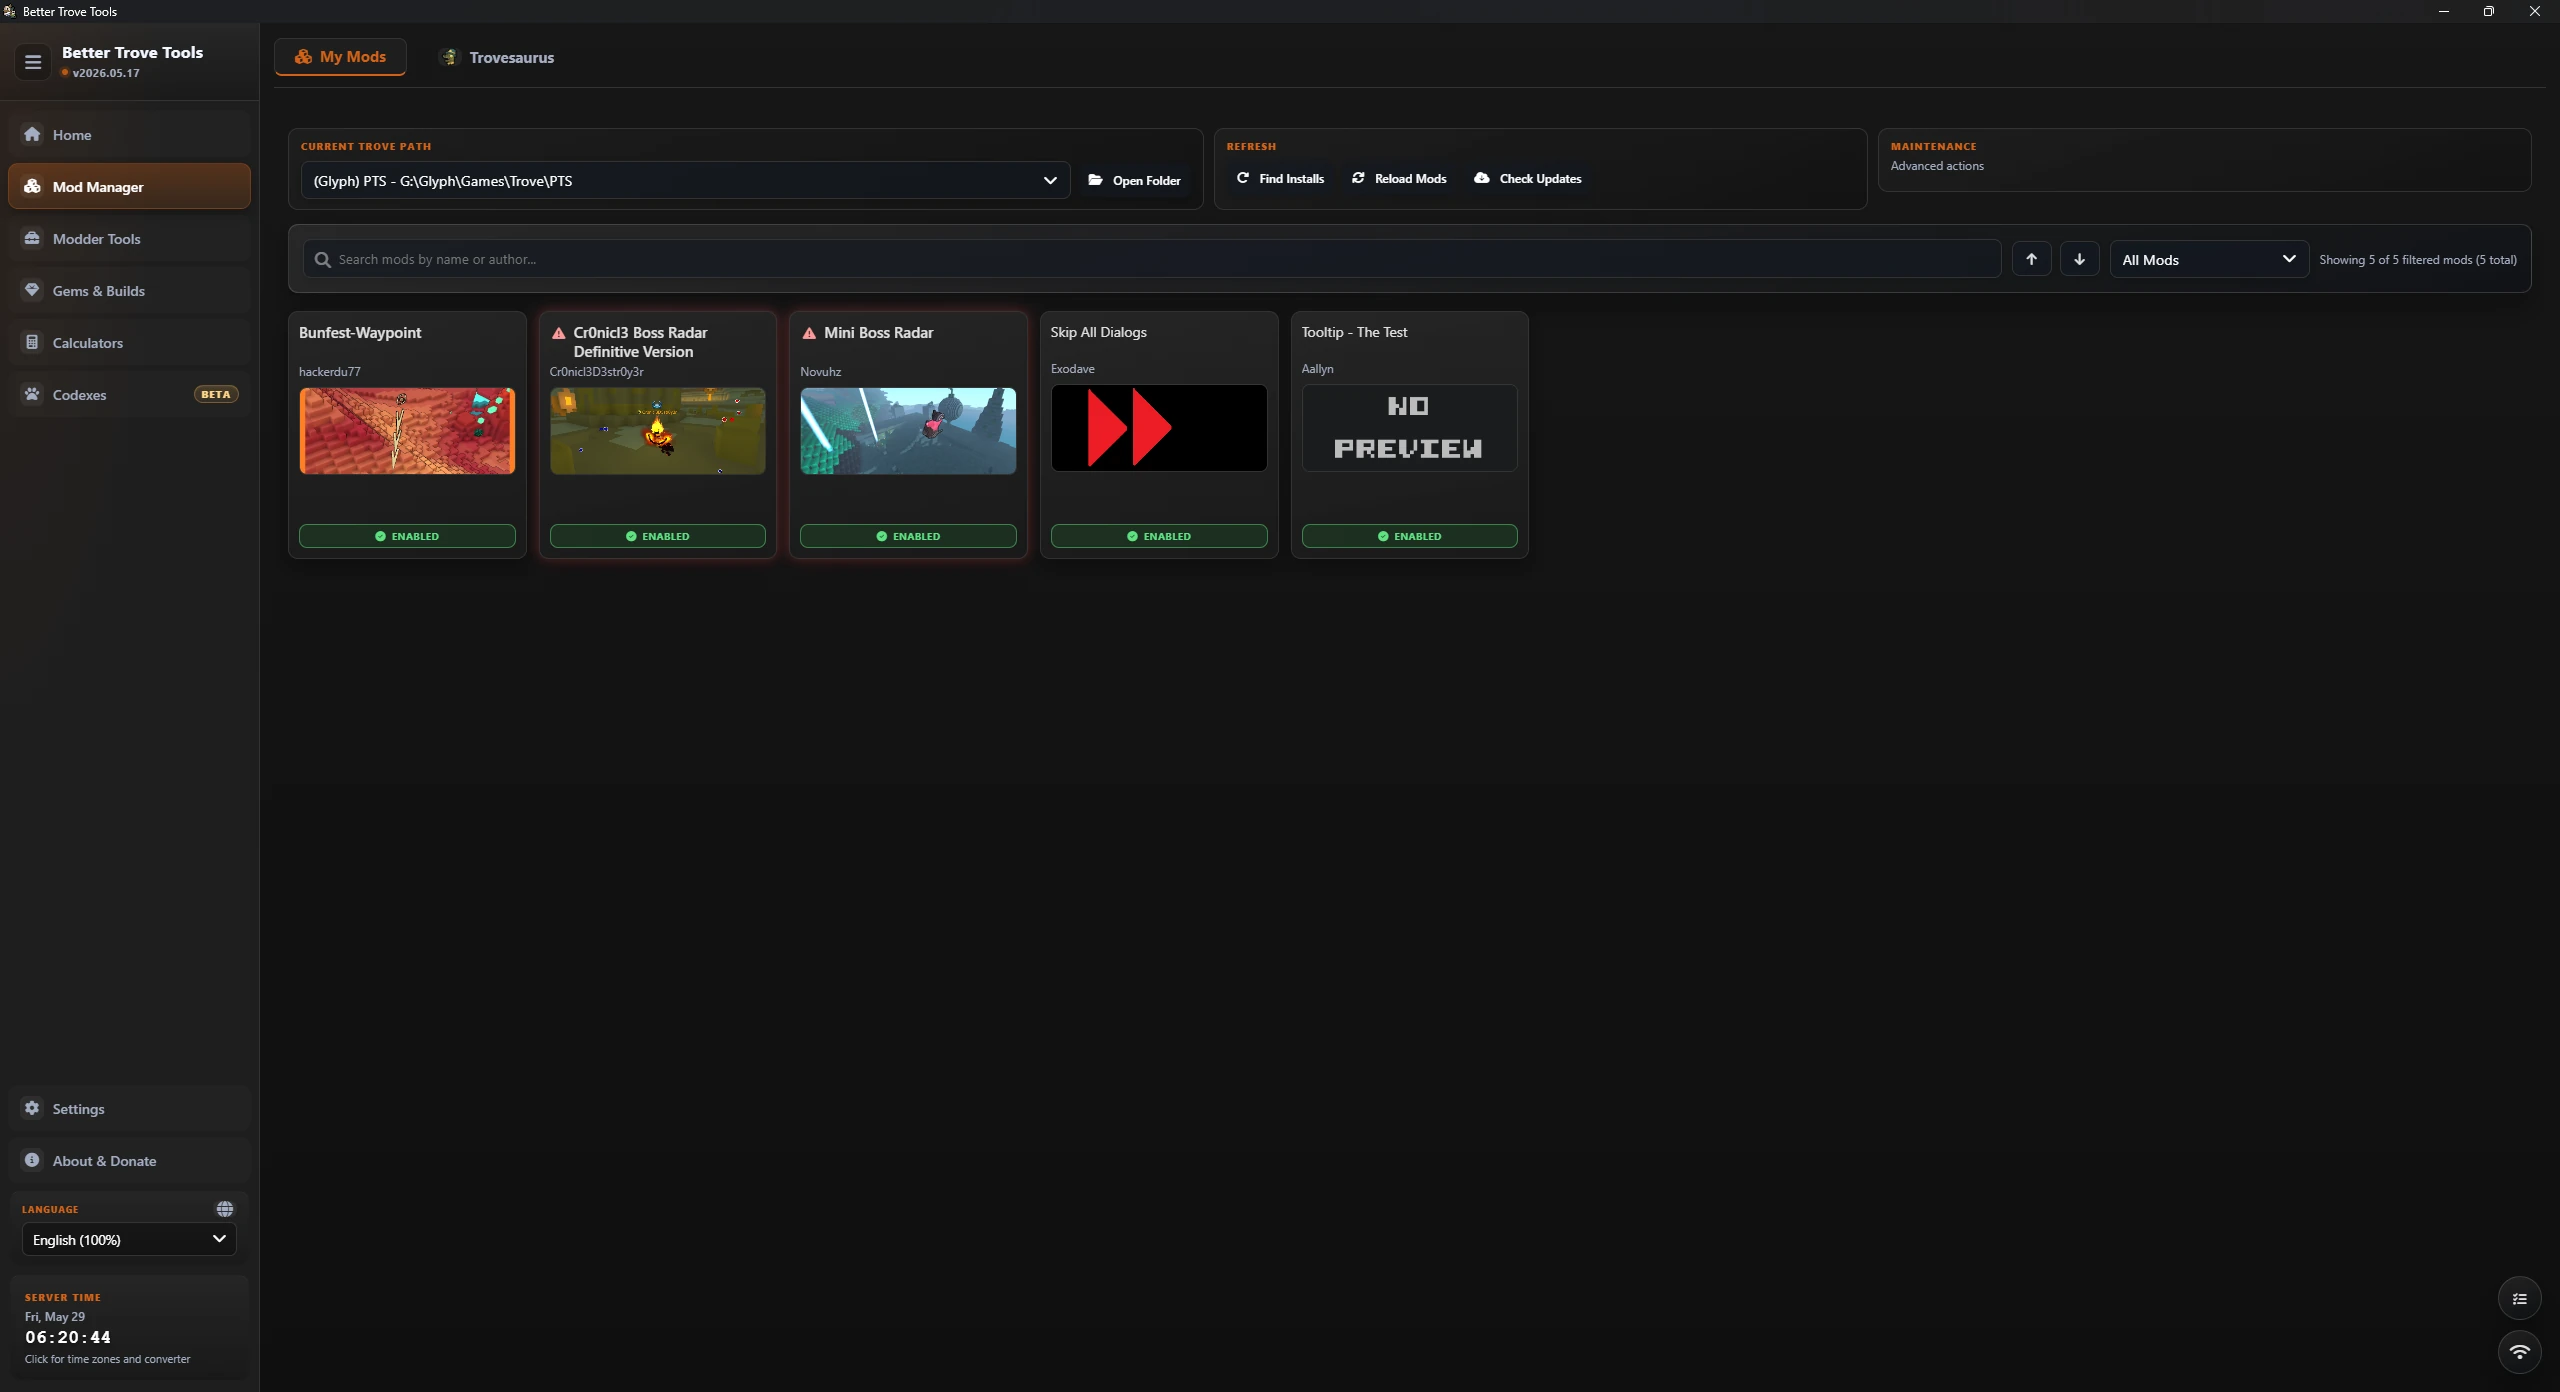Open the All Mods filter dropdown

[2209, 259]
